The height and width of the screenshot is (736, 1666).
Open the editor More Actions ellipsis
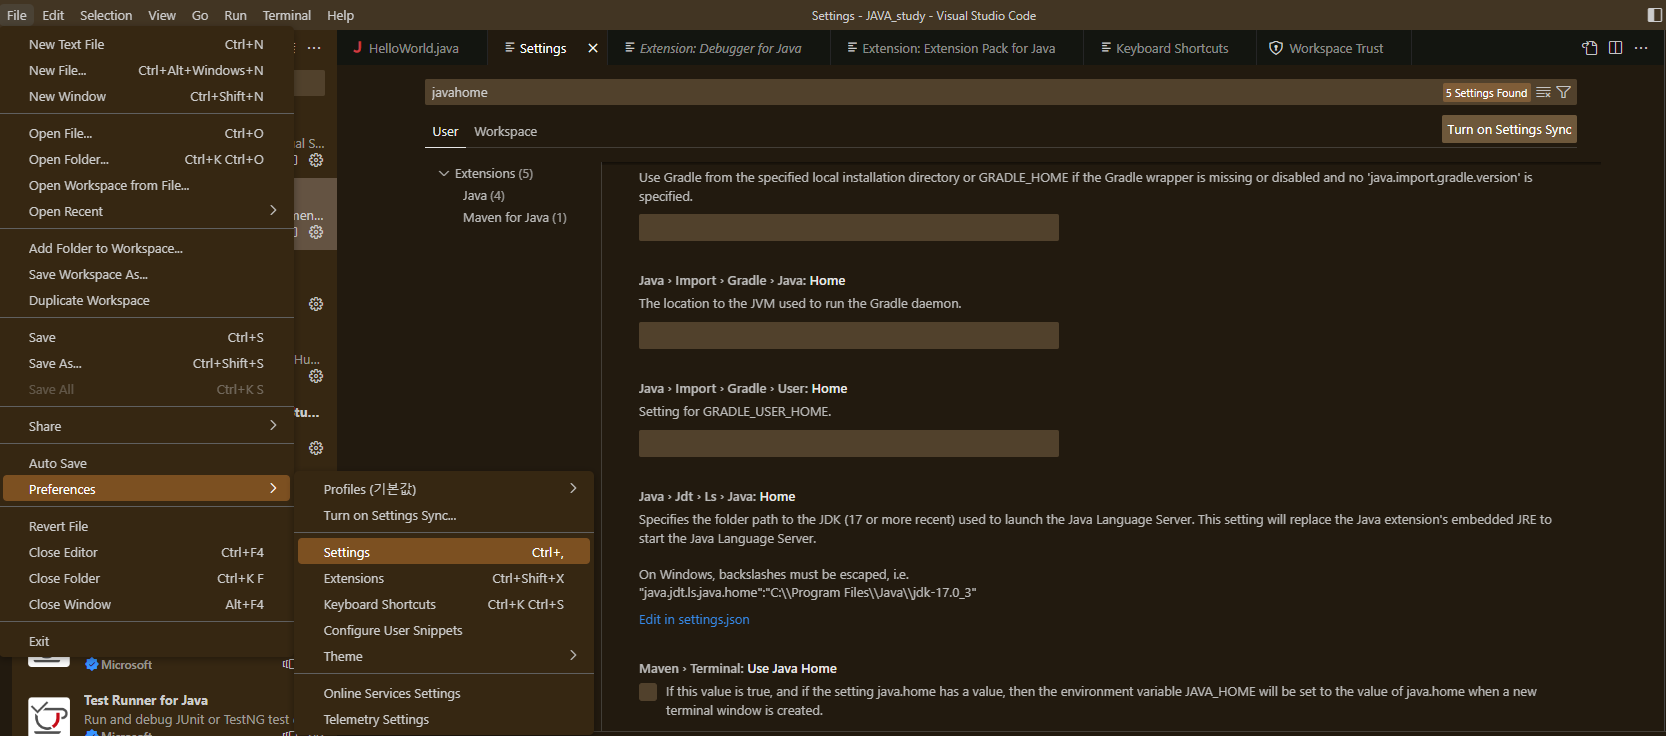tap(1641, 48)
